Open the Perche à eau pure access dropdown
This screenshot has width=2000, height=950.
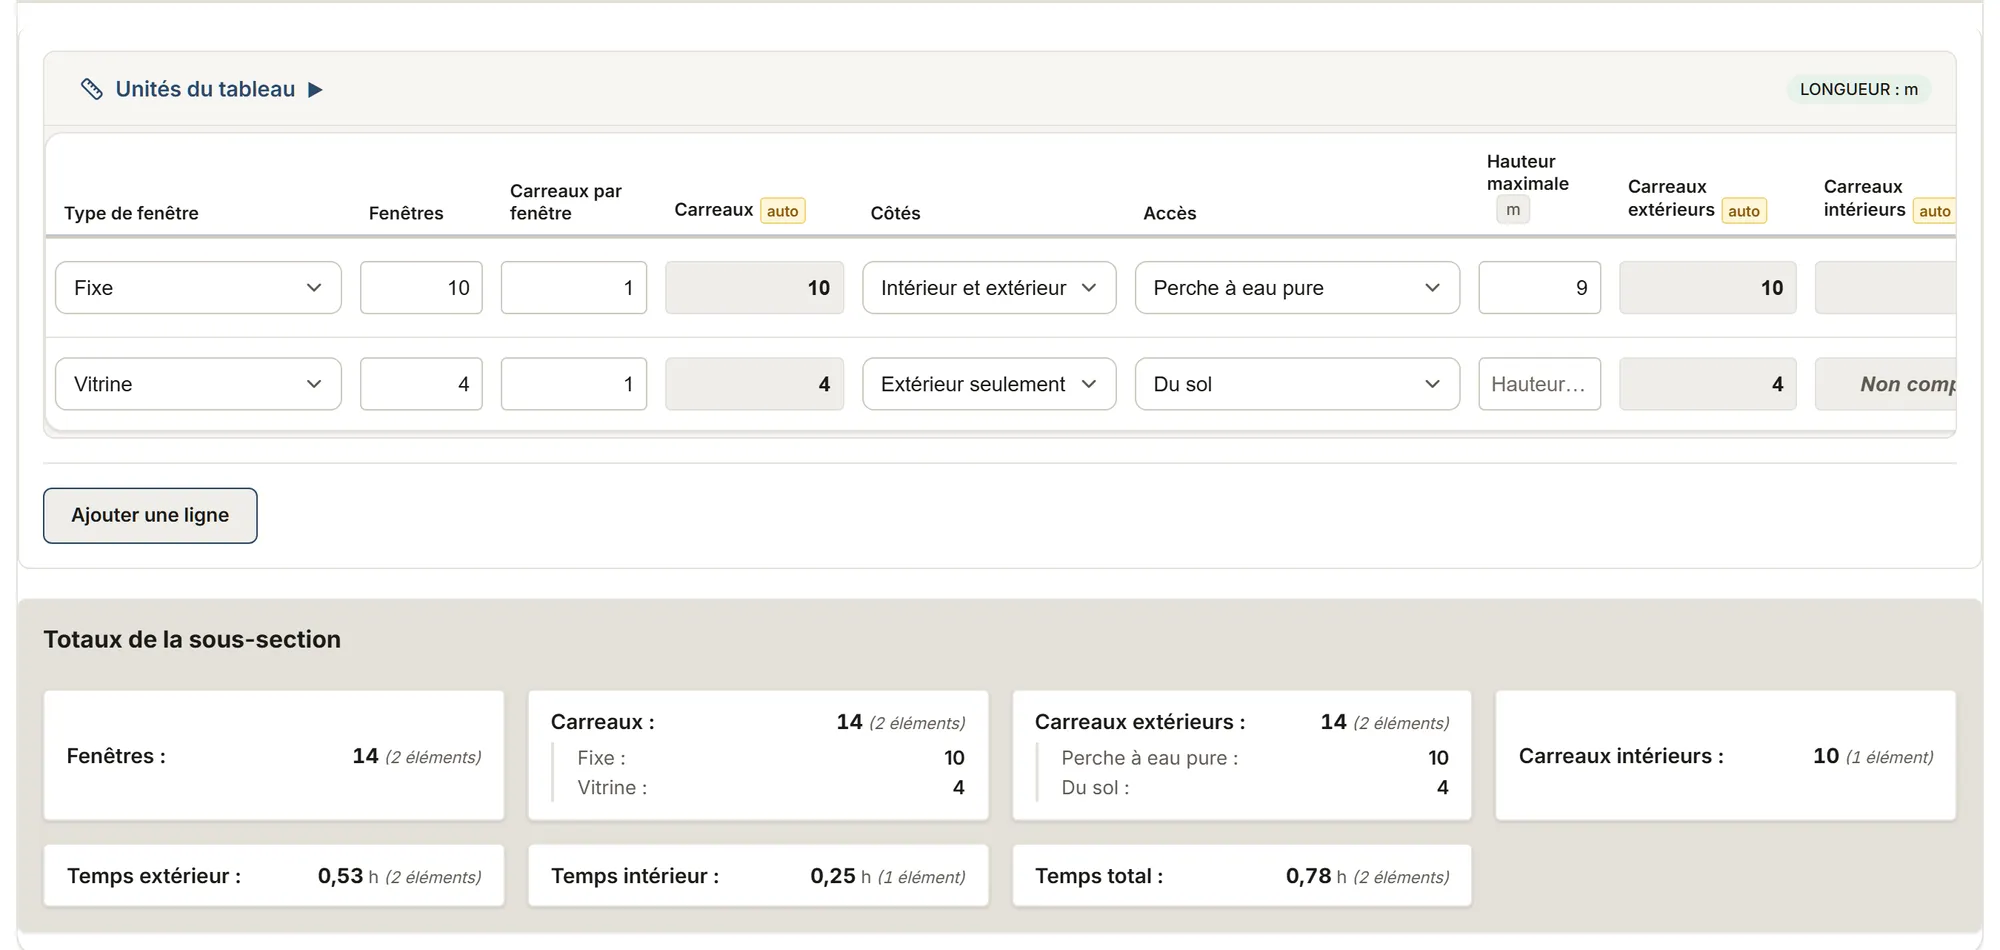pos(1297,288)
